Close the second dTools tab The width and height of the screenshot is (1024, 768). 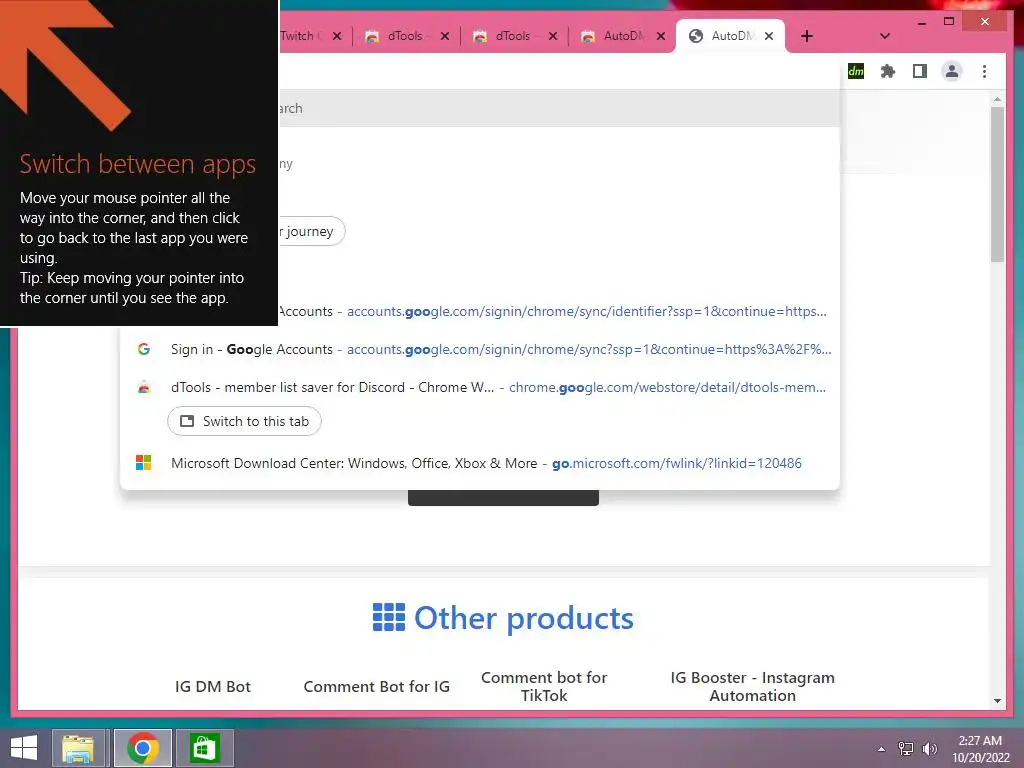pos(552,36)
